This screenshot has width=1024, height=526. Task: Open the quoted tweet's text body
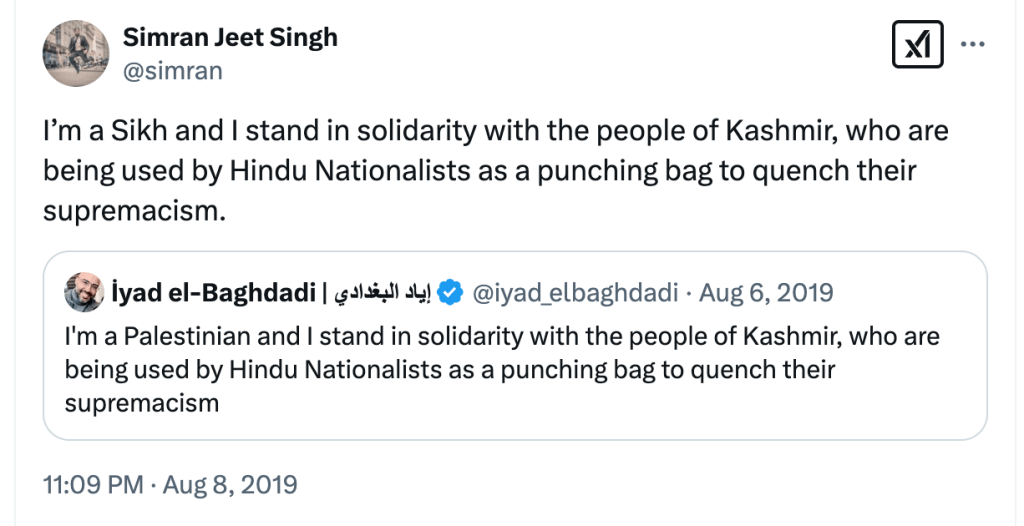[x=500, y=369]
